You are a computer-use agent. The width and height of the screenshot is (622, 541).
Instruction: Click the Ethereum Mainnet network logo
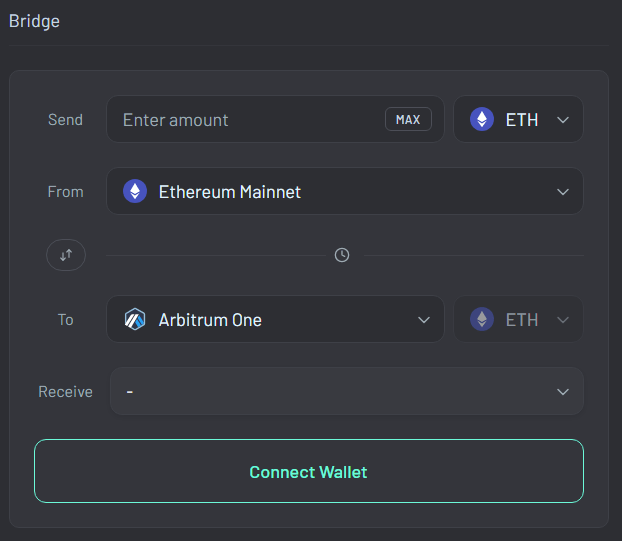pyautogui.click(x=135, y=191)
